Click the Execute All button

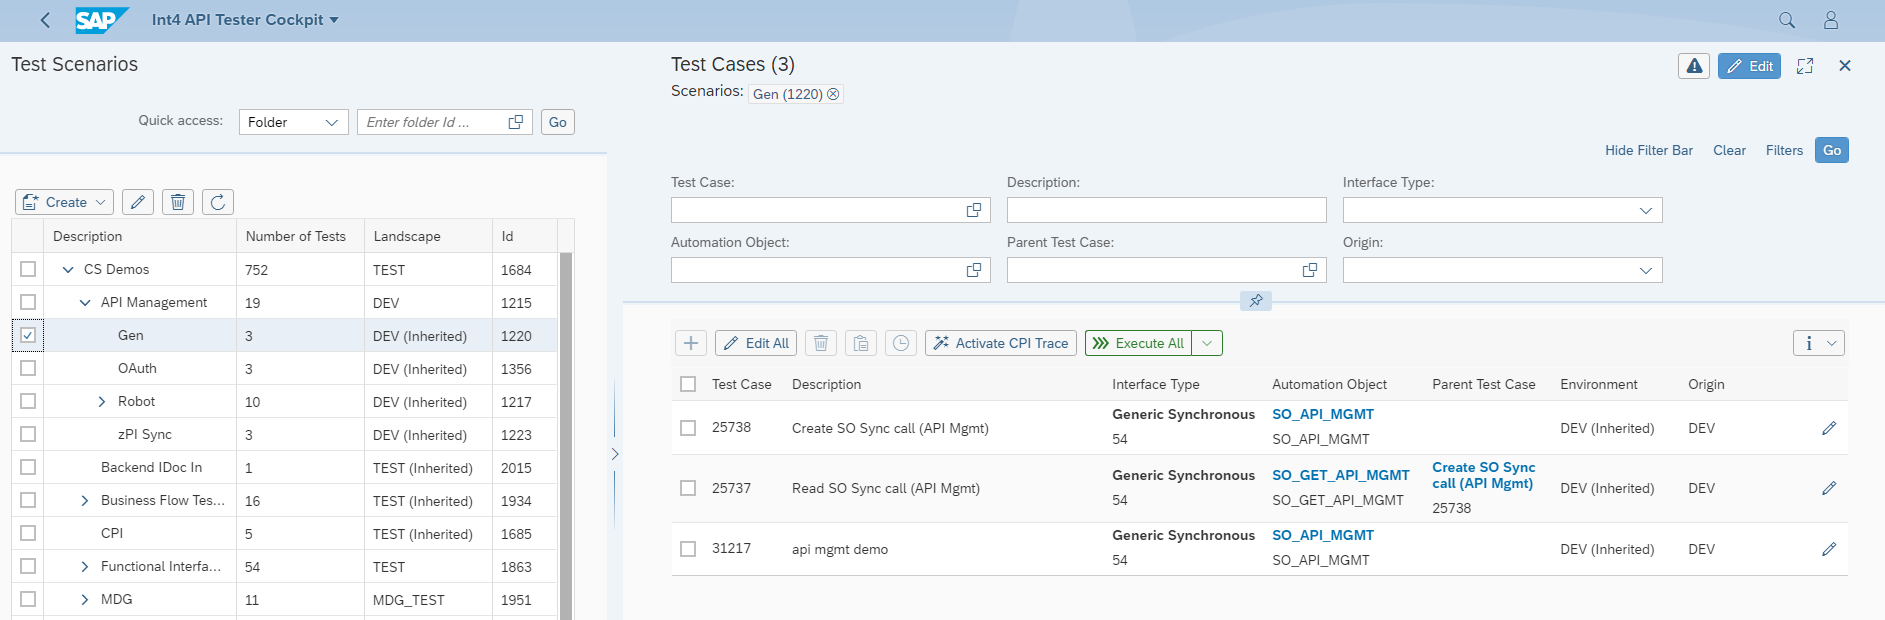1139,343
